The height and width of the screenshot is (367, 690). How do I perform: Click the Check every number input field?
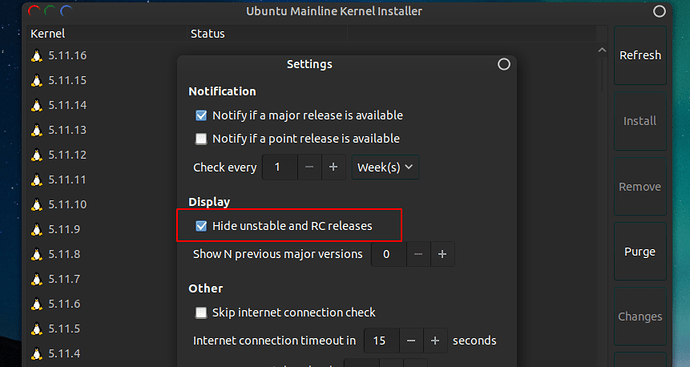point(280,167)
